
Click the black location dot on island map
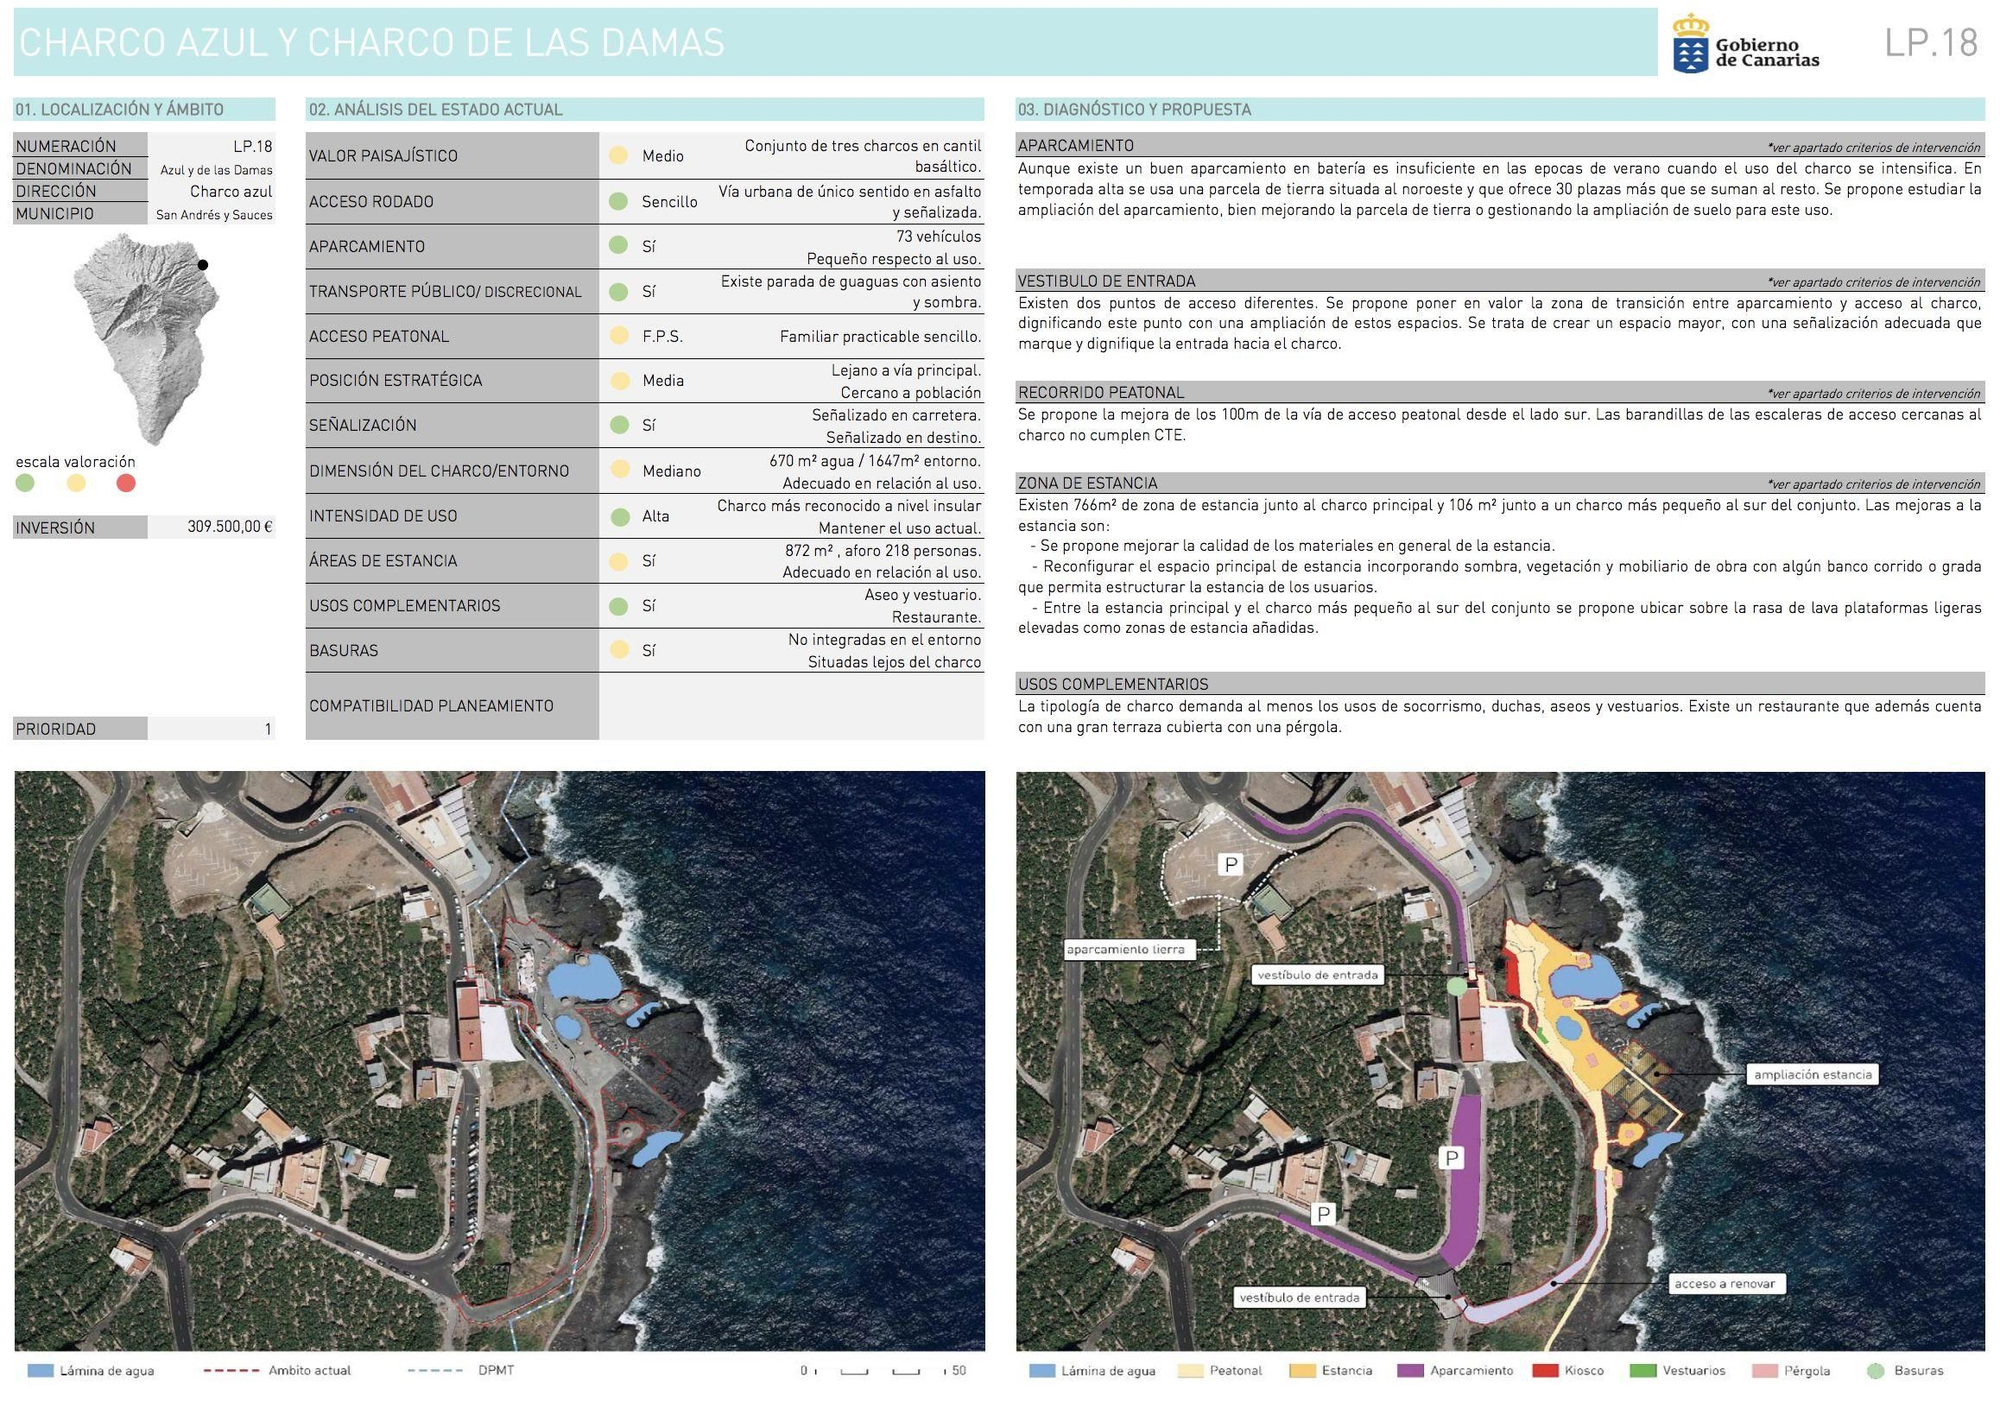click(x=203, y=265)
